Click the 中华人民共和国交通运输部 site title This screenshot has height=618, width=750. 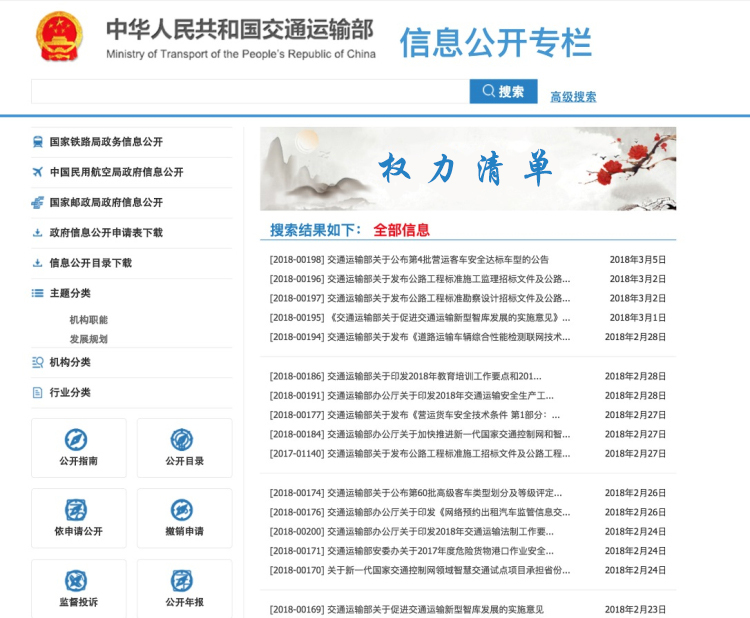(x=240, y=29)
